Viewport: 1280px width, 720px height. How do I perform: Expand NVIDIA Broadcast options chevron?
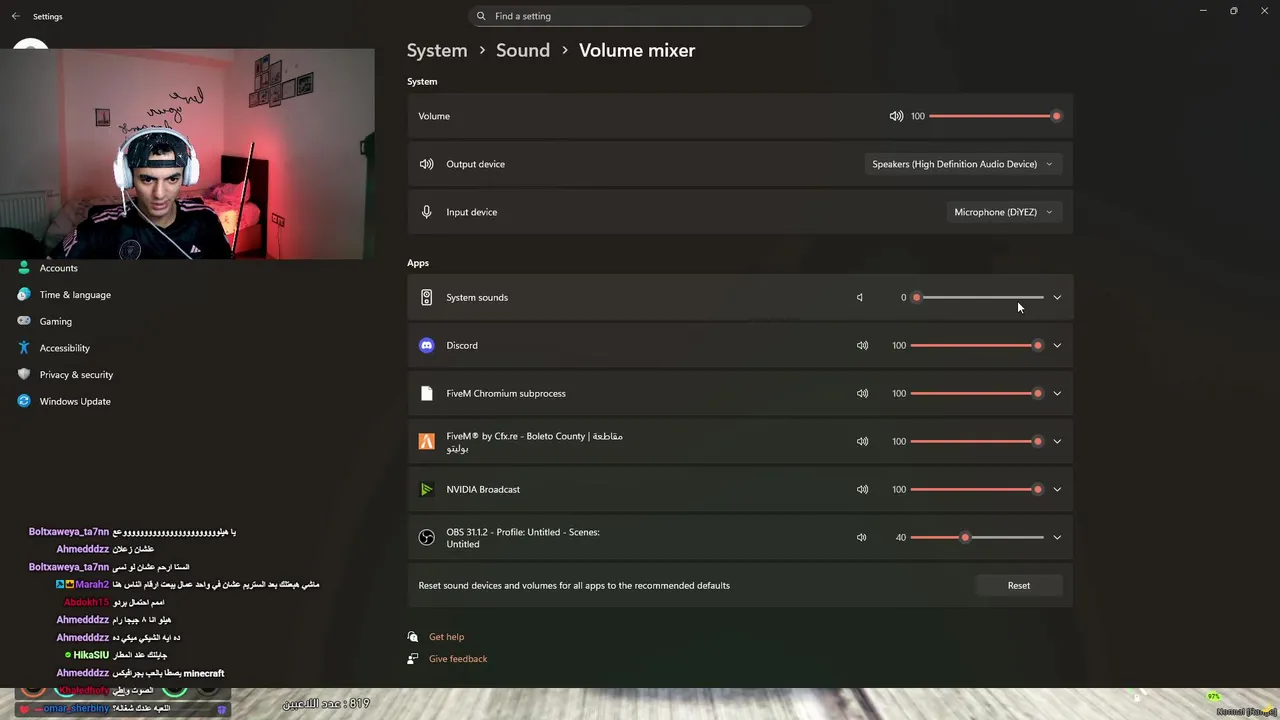point(1057,489)
